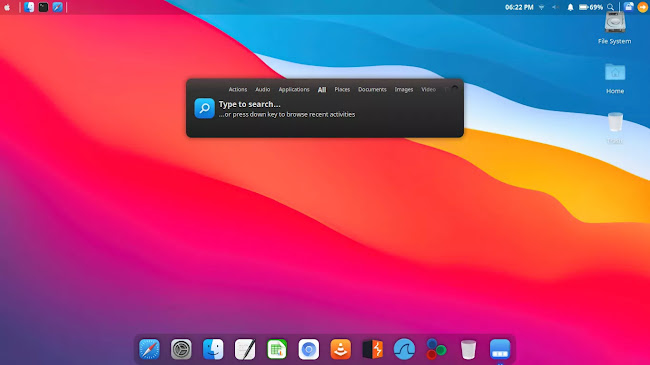Open the Wi-Fi network indicator
This screenshot has width=650, height=365.
pyautogui.click(x=541, y=7)
